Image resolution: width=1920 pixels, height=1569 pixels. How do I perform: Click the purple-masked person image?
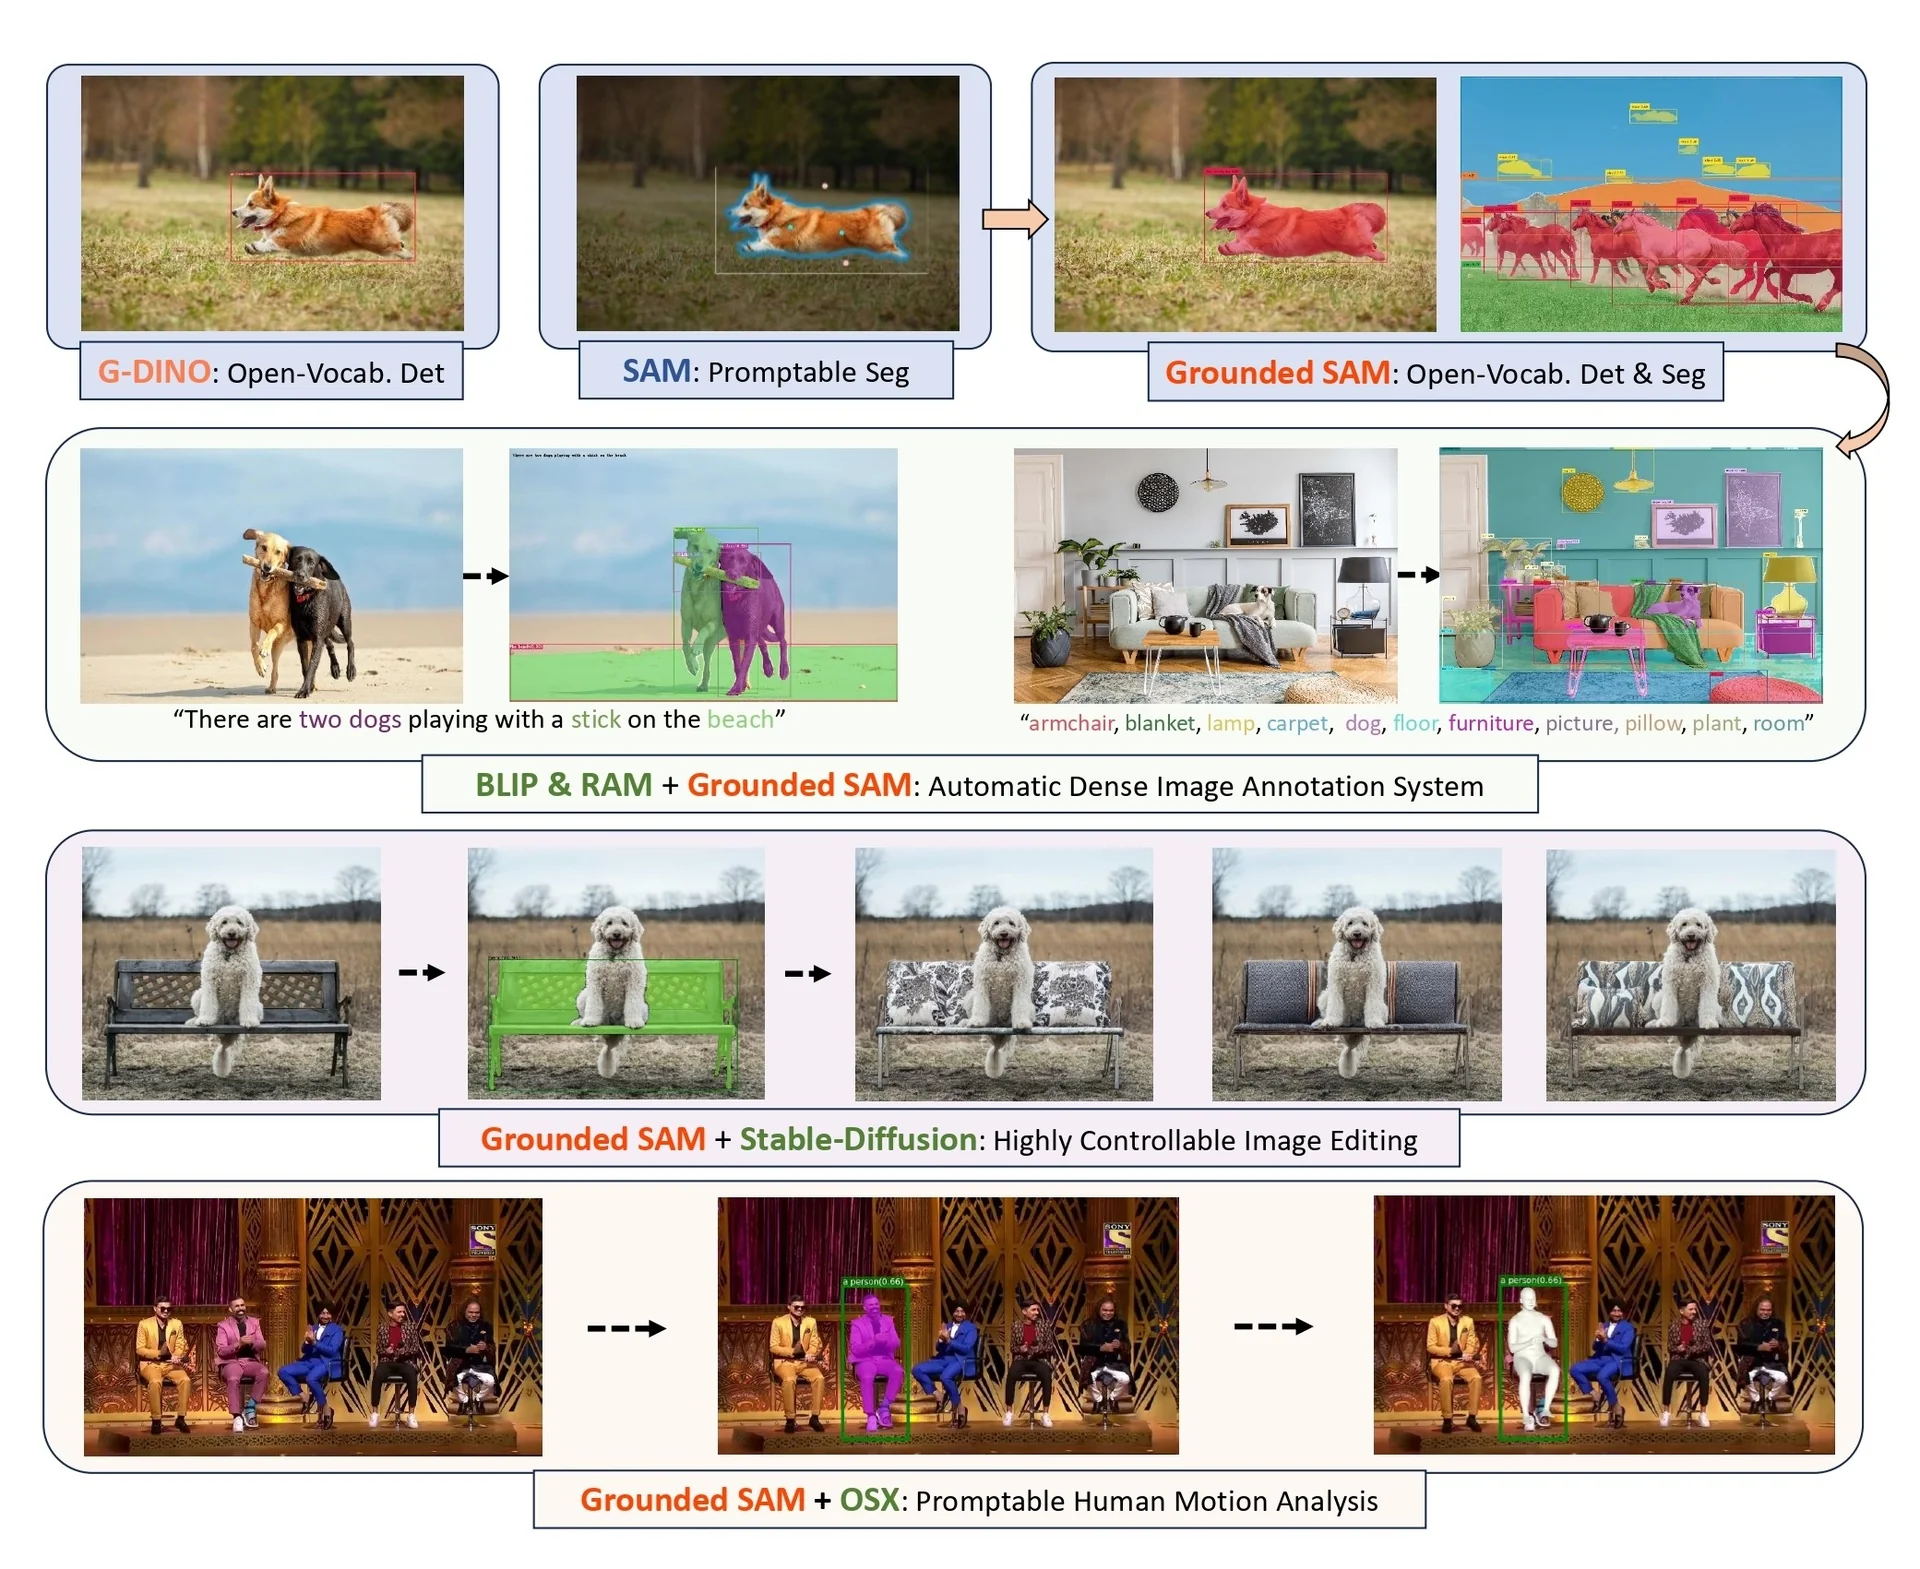(x=947, y=1325)
